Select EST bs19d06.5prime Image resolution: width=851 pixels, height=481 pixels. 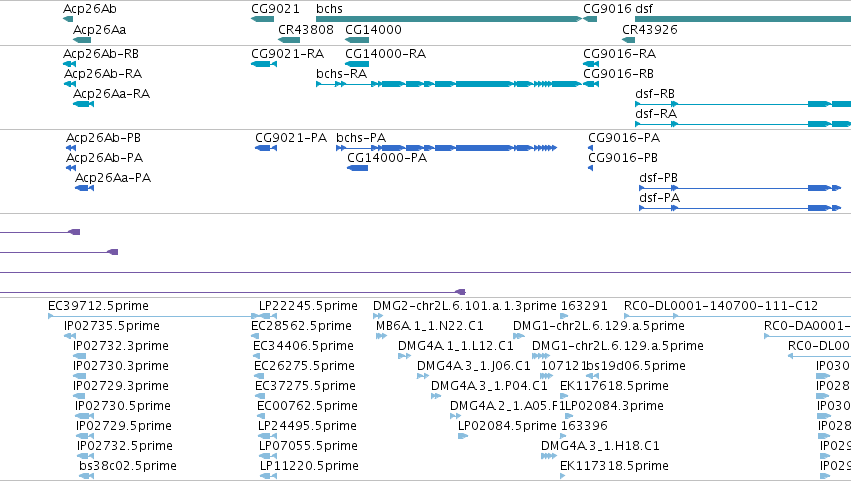coord(636,366)
